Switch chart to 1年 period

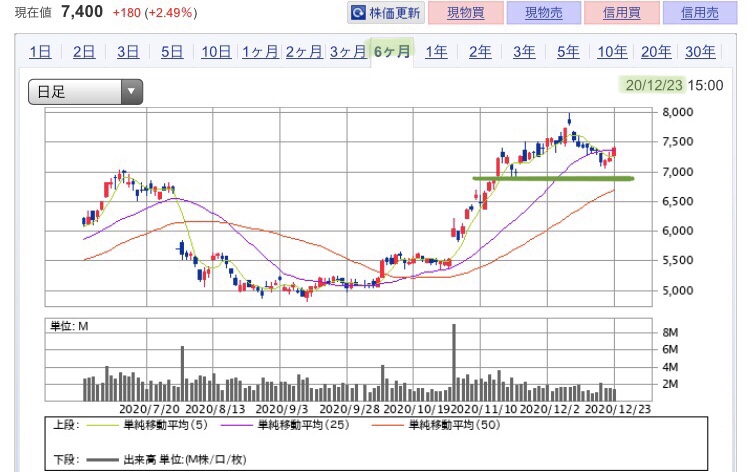(436, 52)
